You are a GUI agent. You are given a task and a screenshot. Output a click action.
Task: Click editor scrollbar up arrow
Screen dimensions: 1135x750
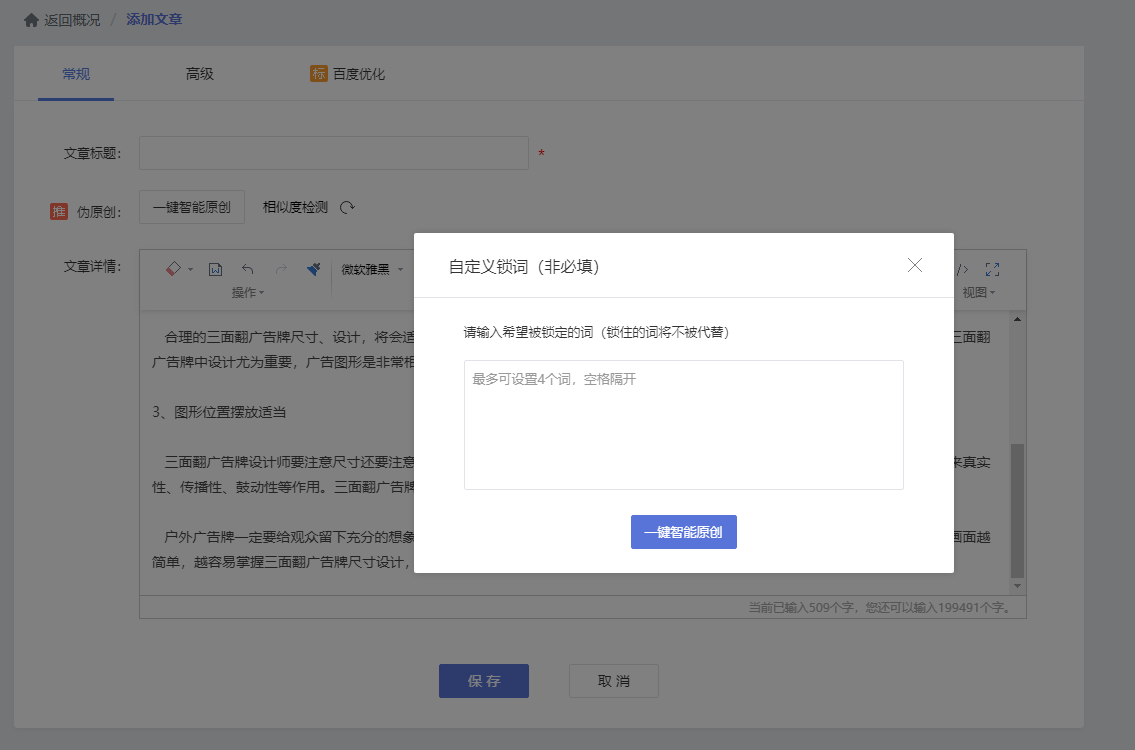coord(1017,319)
